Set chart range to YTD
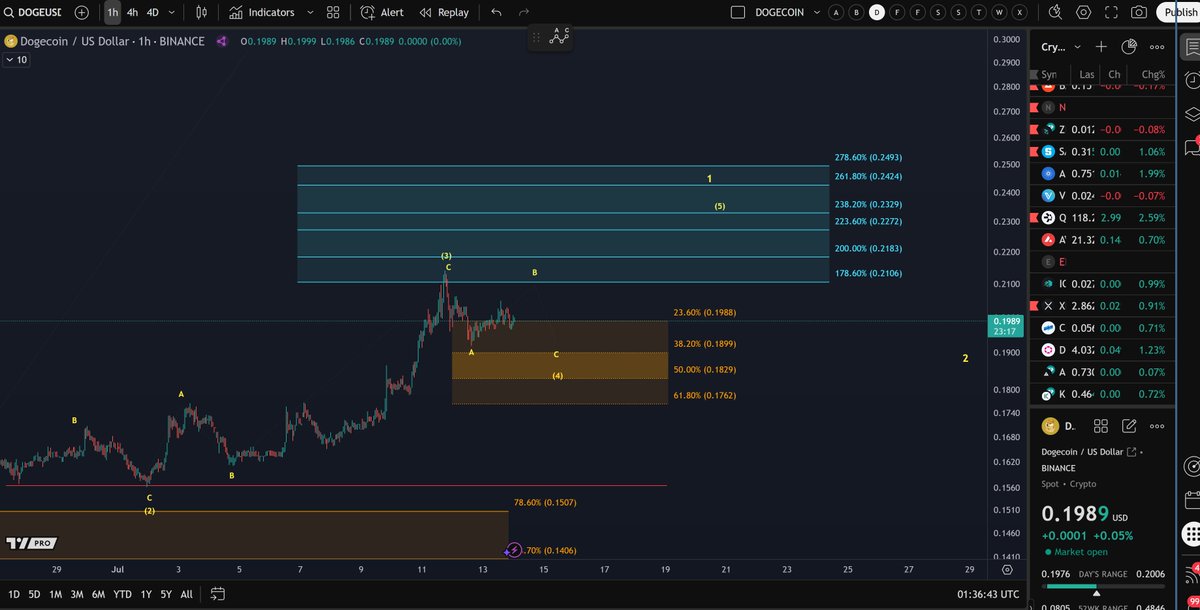Viewport: 1200px width, 610px height. [x=122, y=594]
